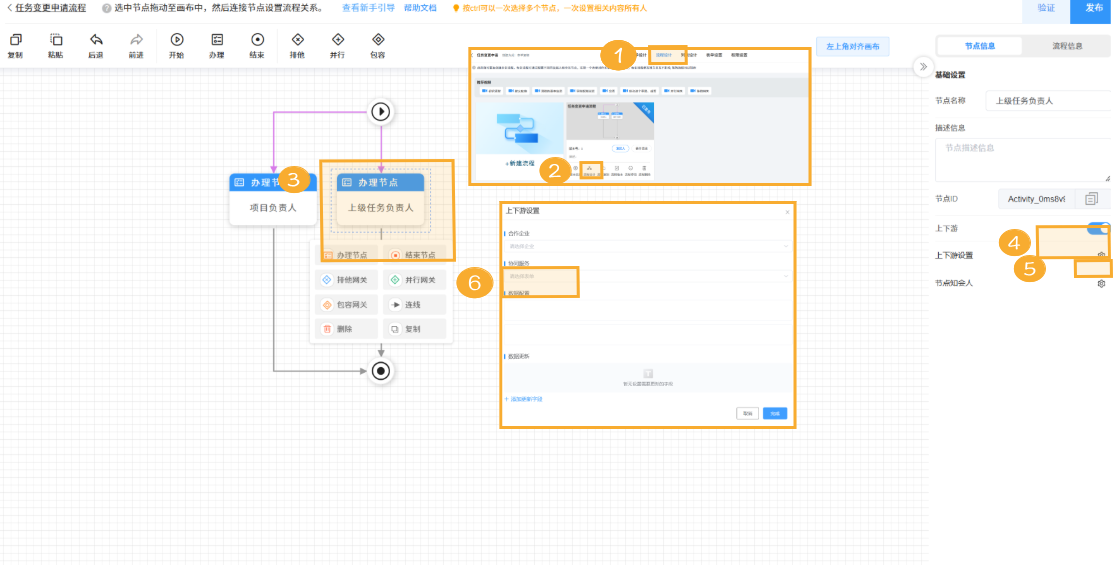Open 节点知会人 settings gear
Screen dimensions: 1113x565
tap(1101, 284)
